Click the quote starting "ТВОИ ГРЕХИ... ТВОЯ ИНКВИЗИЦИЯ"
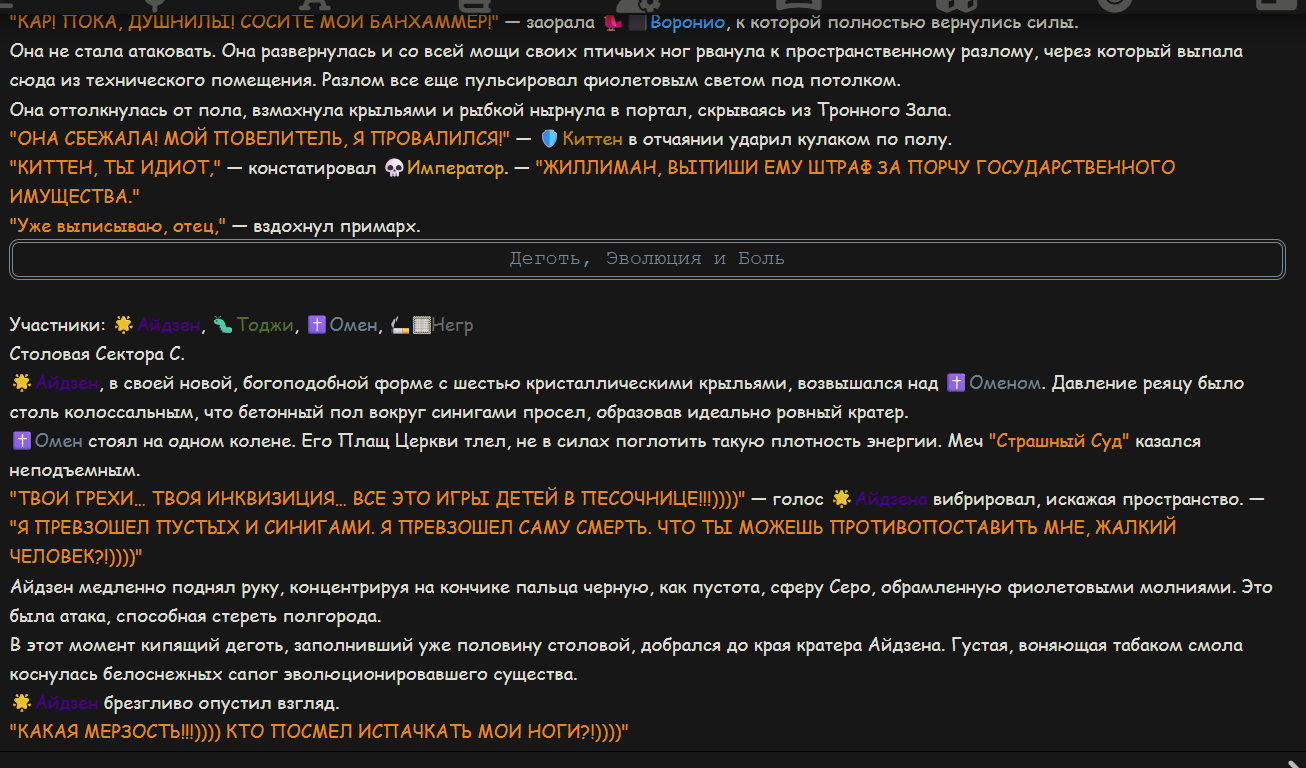Viewport: 1306px width, 768px height. tap(378, 499)
